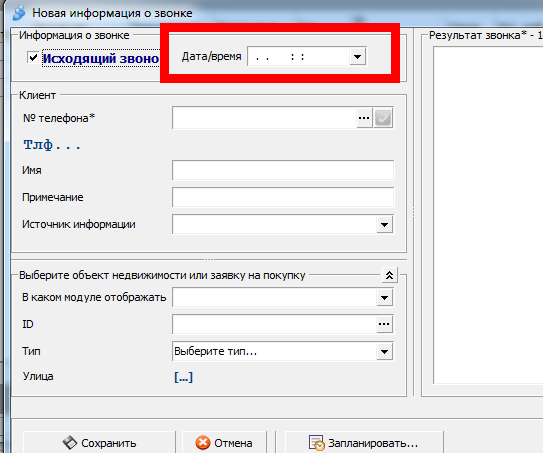Image resolution: width=543 pixels, height=453 pixels.
Task: Click inside the Результат звонка text area
Action: pos(488,215)
